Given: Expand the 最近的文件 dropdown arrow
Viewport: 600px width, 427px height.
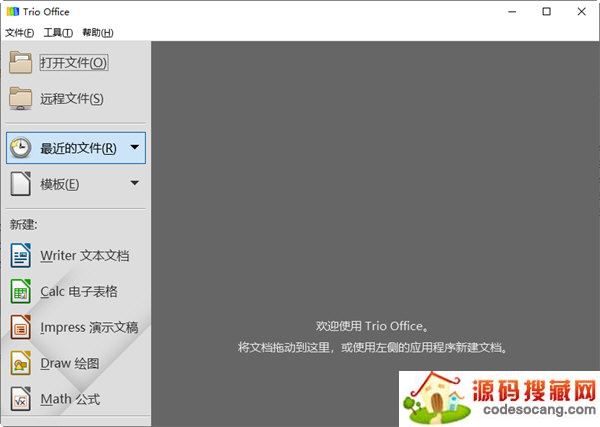Looking at the screenshot, I should click(135, 147).
